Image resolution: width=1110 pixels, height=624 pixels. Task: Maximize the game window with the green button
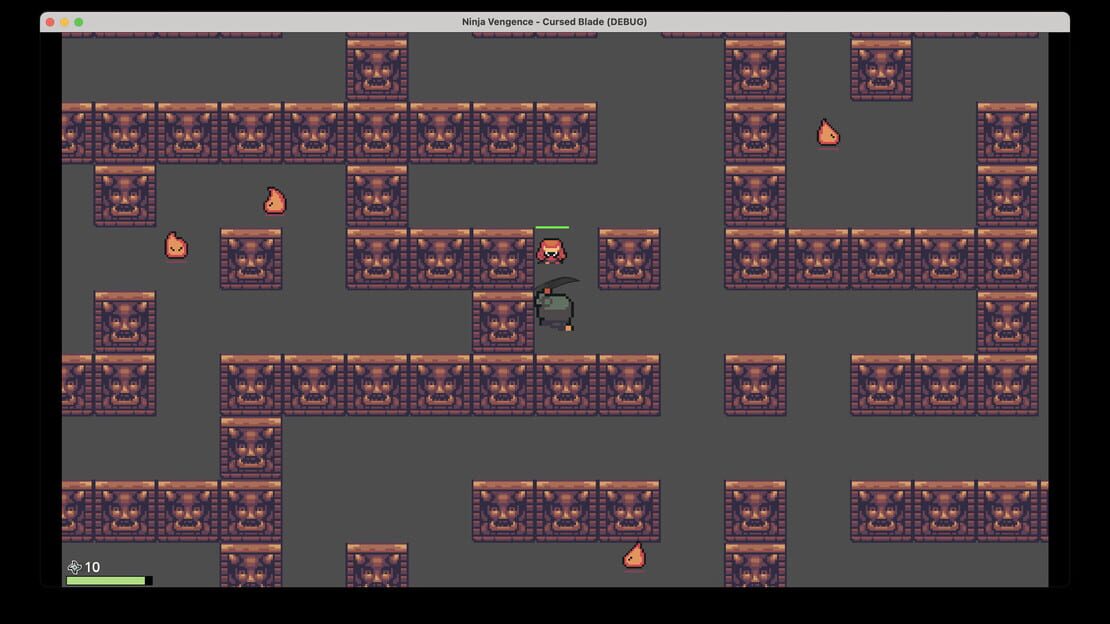[79, 22]
